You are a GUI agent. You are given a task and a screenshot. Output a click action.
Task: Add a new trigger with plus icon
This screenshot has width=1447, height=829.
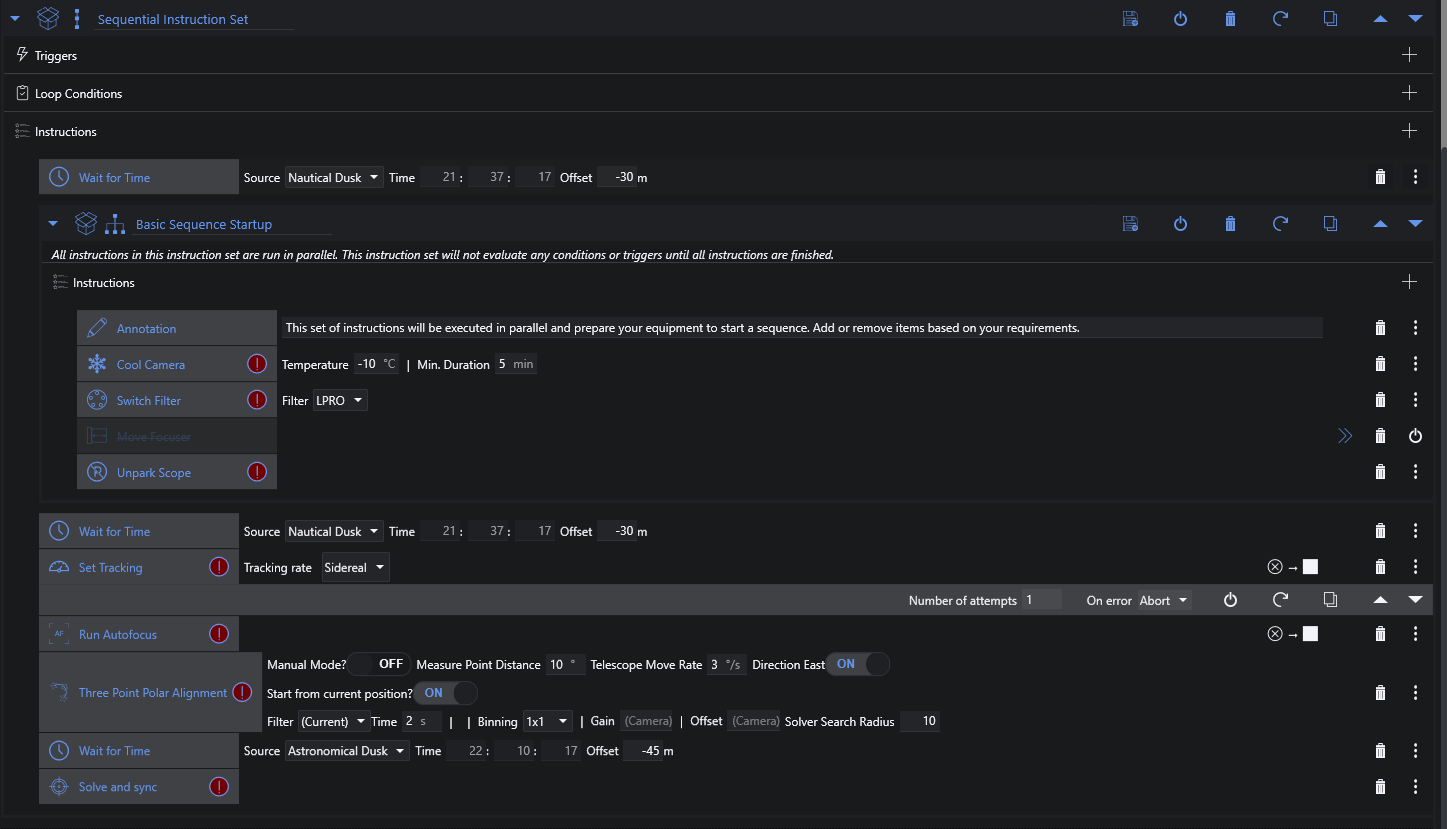point(1409,55)
